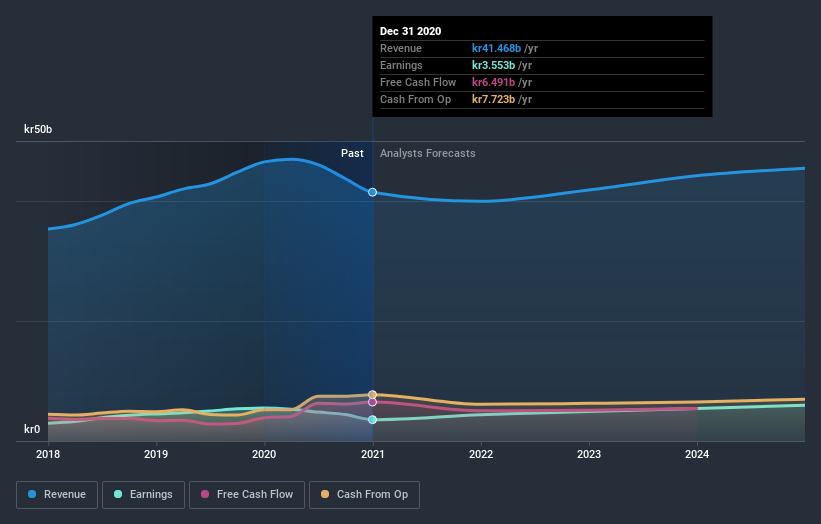Click the 2023 axis label
821x524 pixels.
[x=589, y=454]
